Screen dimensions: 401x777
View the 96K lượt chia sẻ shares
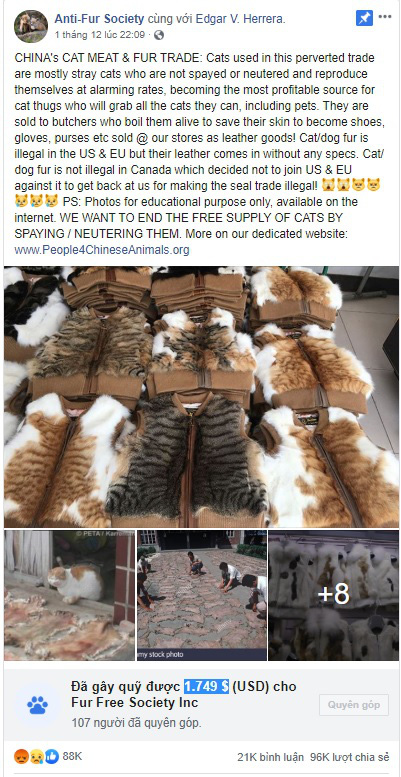[x=351, y=757]
